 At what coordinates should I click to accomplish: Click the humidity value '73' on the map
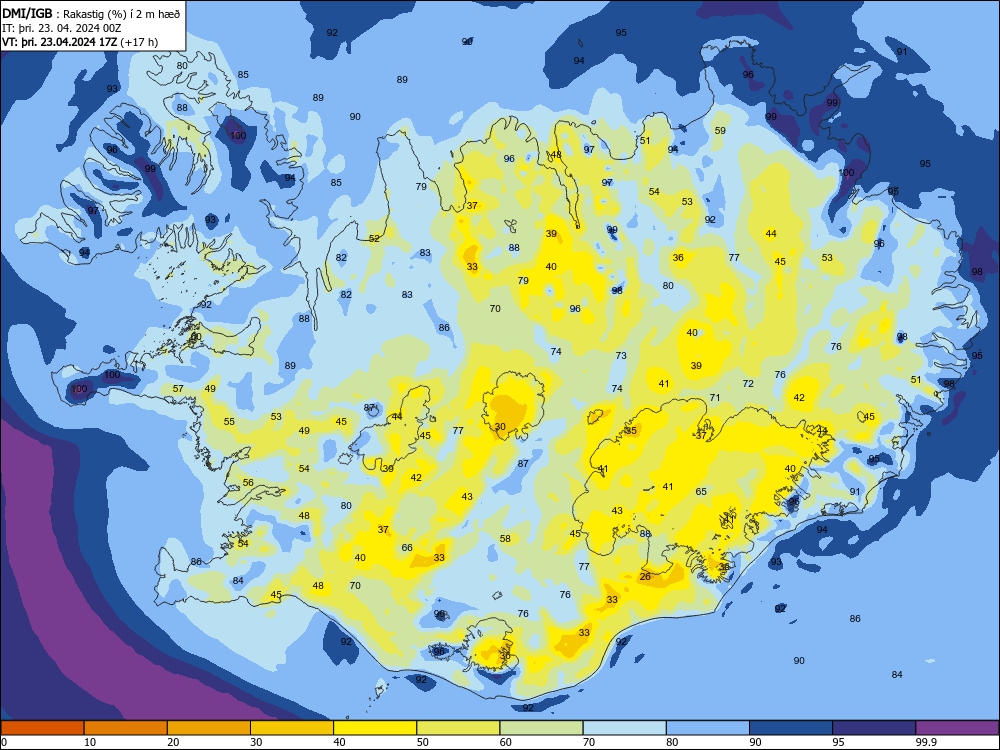[x=621, y=356]
